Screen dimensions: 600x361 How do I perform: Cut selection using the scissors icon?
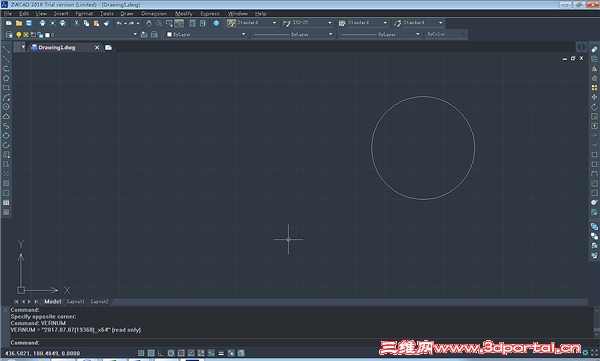[76, 23]
